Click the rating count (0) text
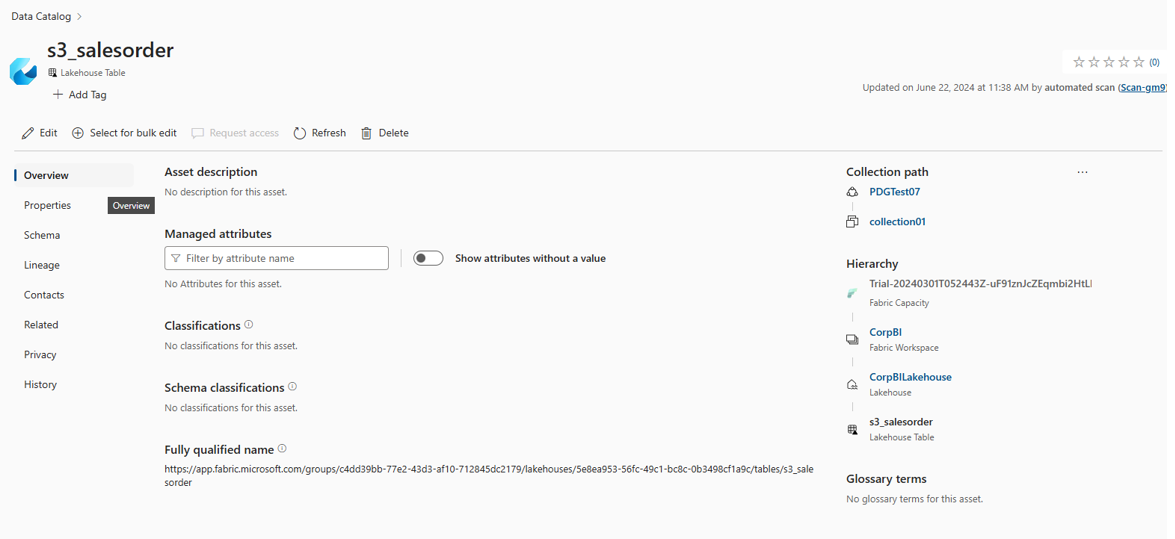This screenshot has height=539, width=1175. point(1155,62)
